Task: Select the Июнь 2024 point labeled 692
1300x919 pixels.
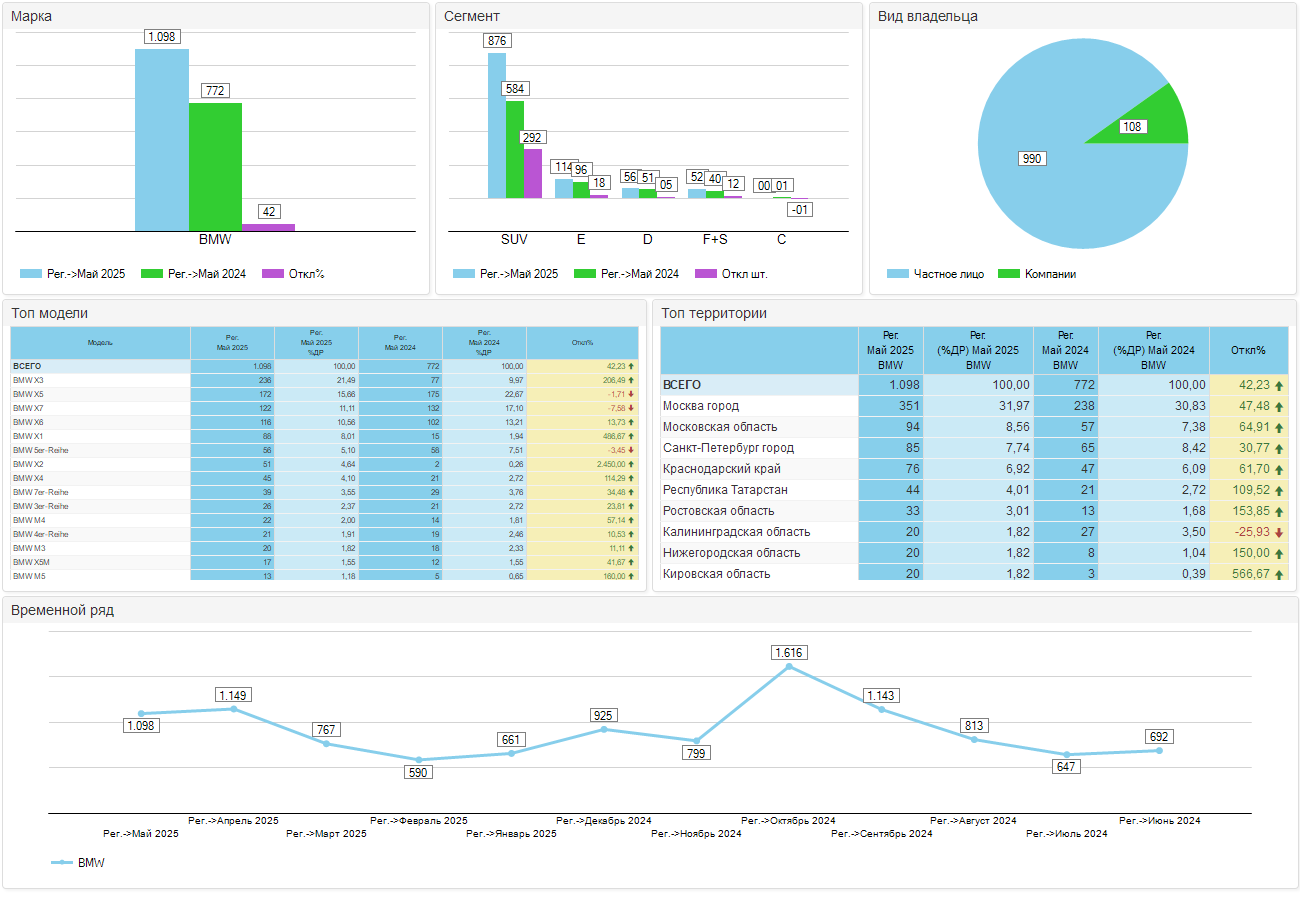Action: [x=1159, y=750]
